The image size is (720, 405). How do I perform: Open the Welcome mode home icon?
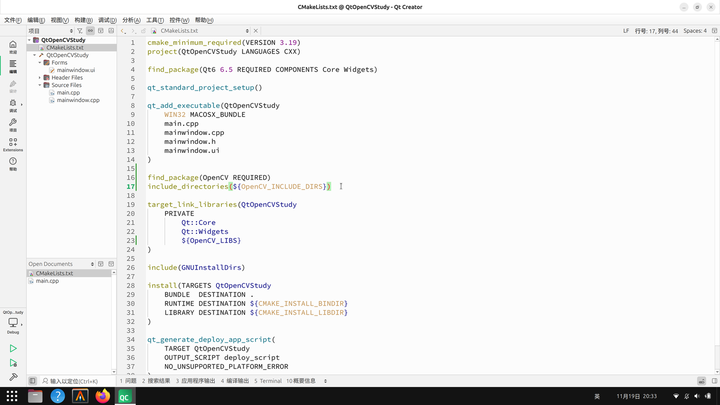click(x=13, y=46)
